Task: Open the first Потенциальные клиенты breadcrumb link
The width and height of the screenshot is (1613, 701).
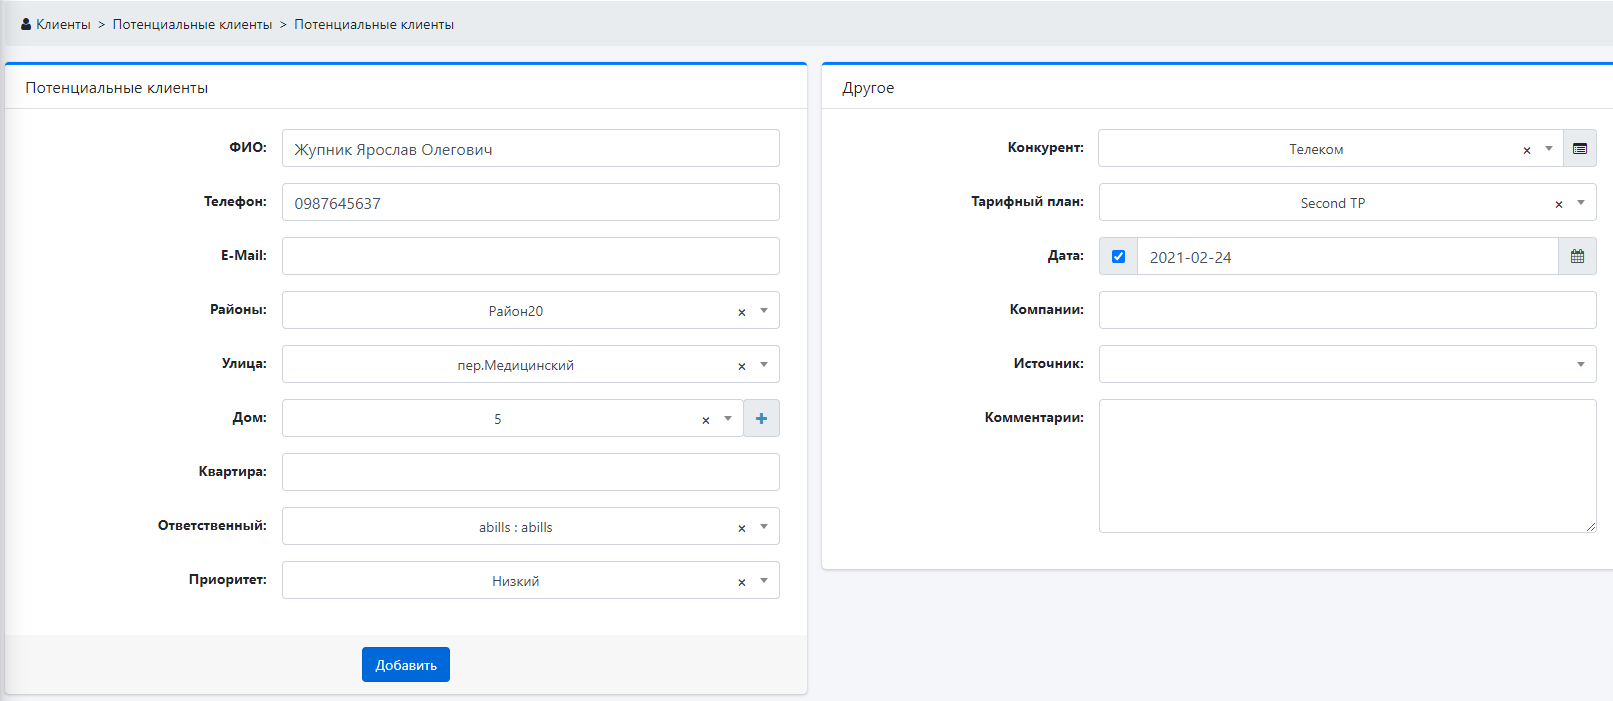Action: coord(192,24)
